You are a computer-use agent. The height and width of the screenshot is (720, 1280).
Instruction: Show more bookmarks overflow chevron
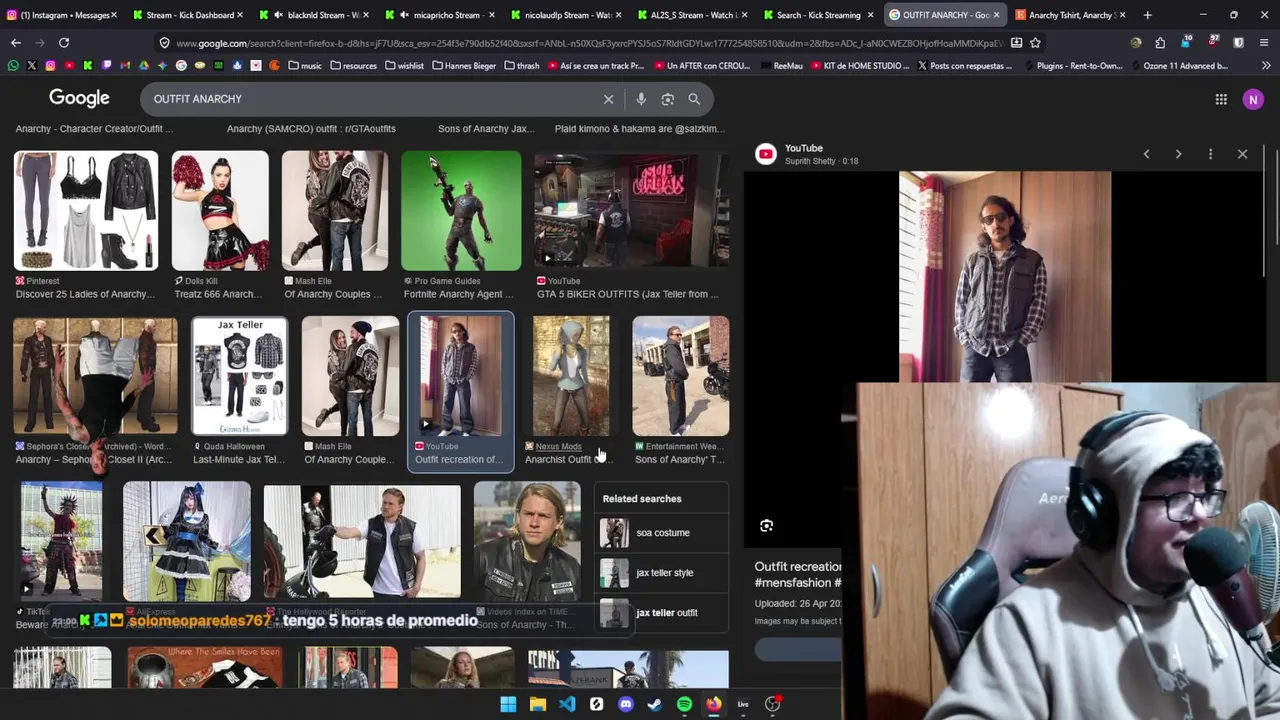tap(1266, 66)
